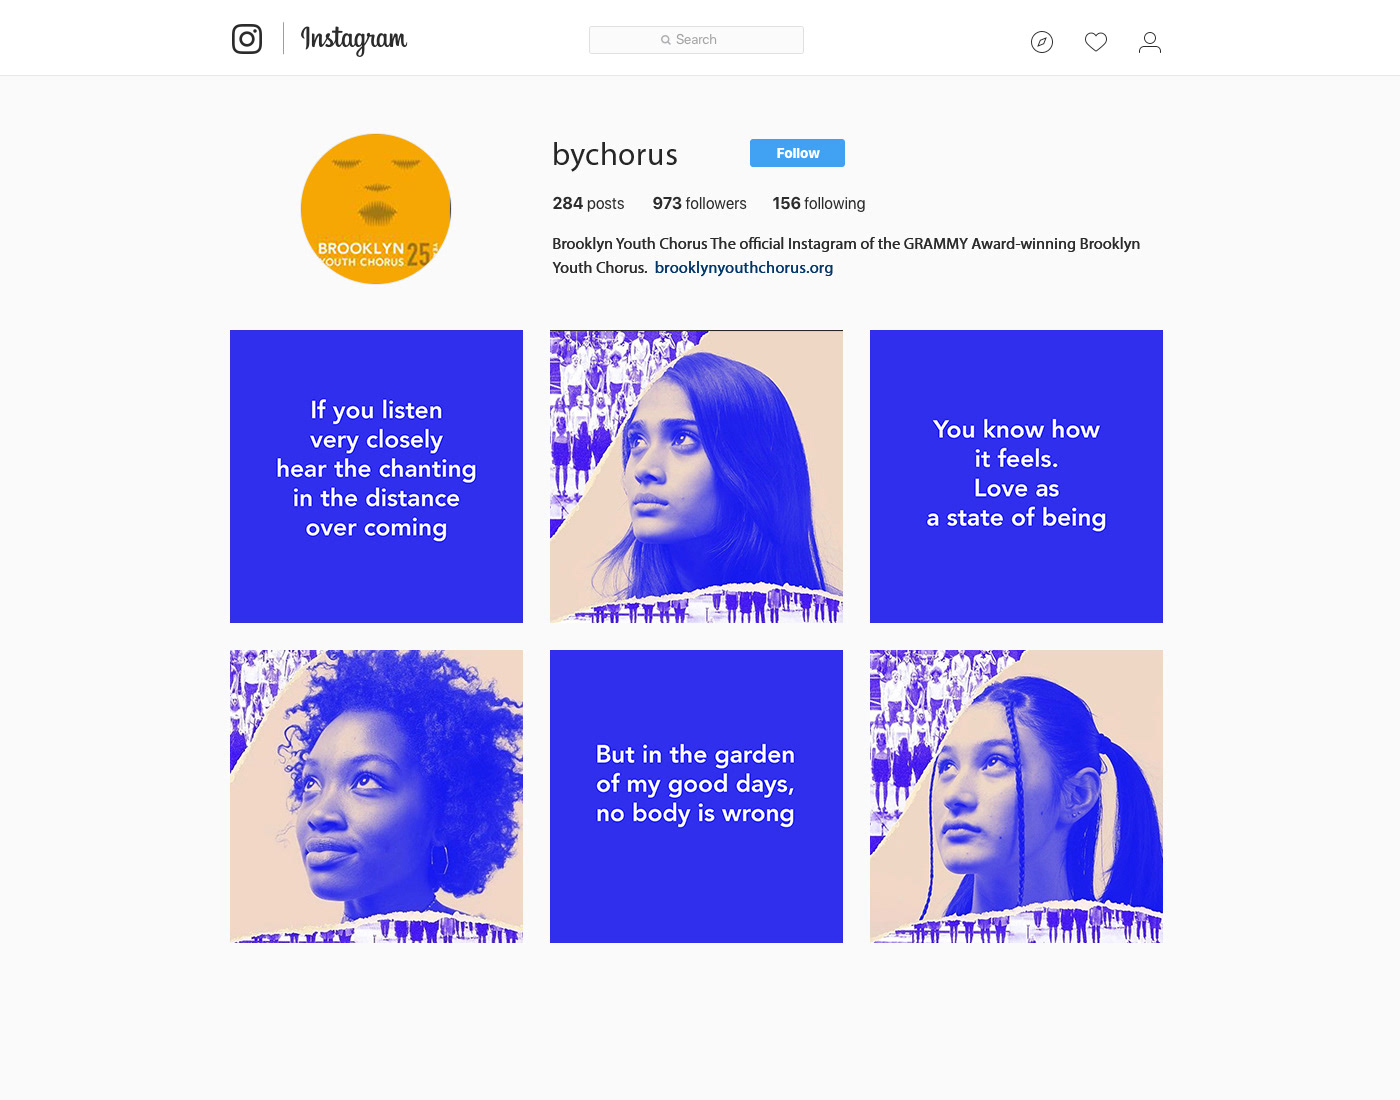Open the portrait post of braided ponytail girl
The height and width of the screenshot is (1100, 1400).
point(1016,796)
